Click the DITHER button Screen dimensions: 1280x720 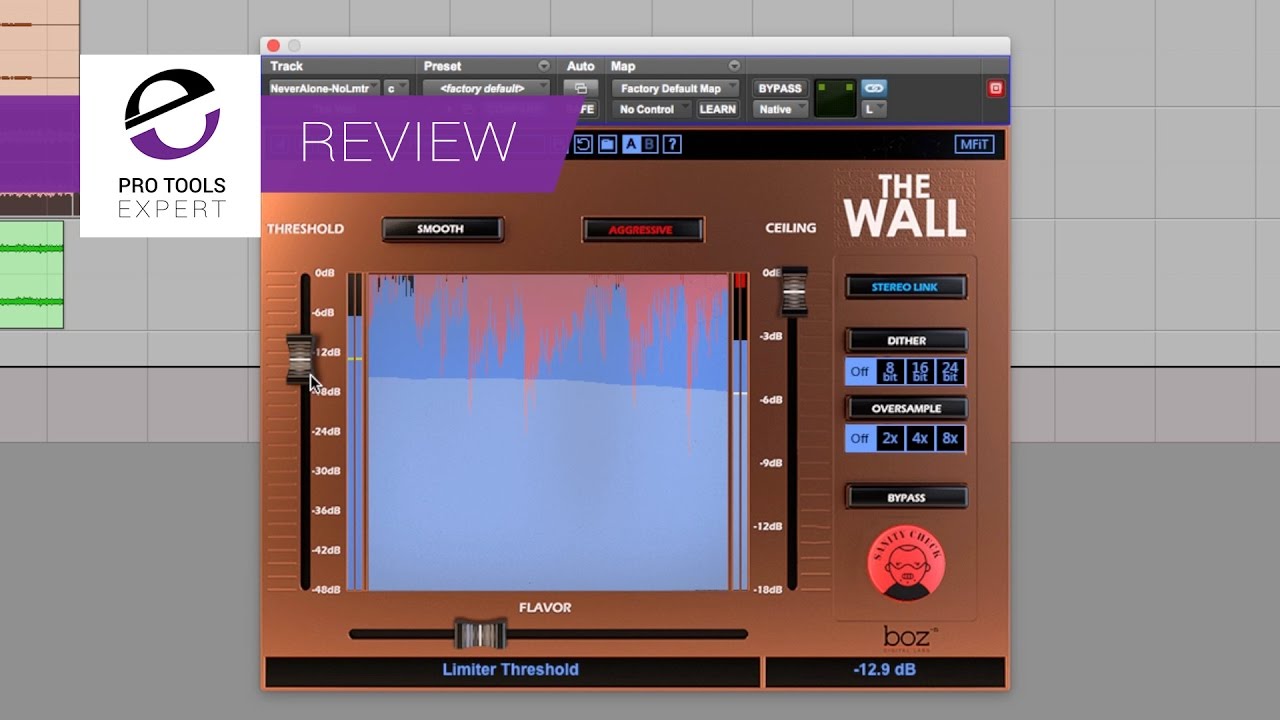[906, 340]
